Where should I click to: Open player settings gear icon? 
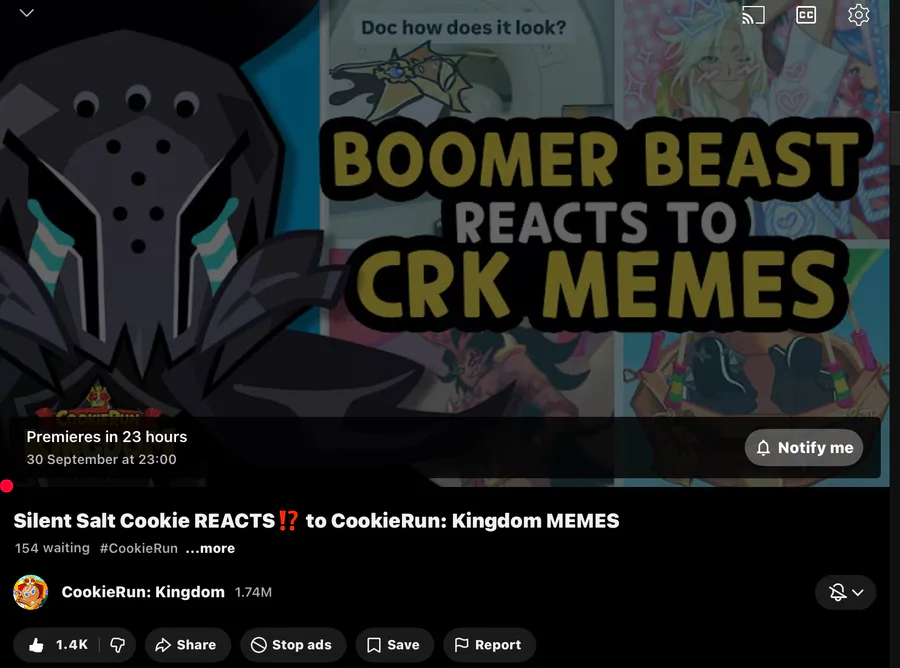click(x=858, y=15)
